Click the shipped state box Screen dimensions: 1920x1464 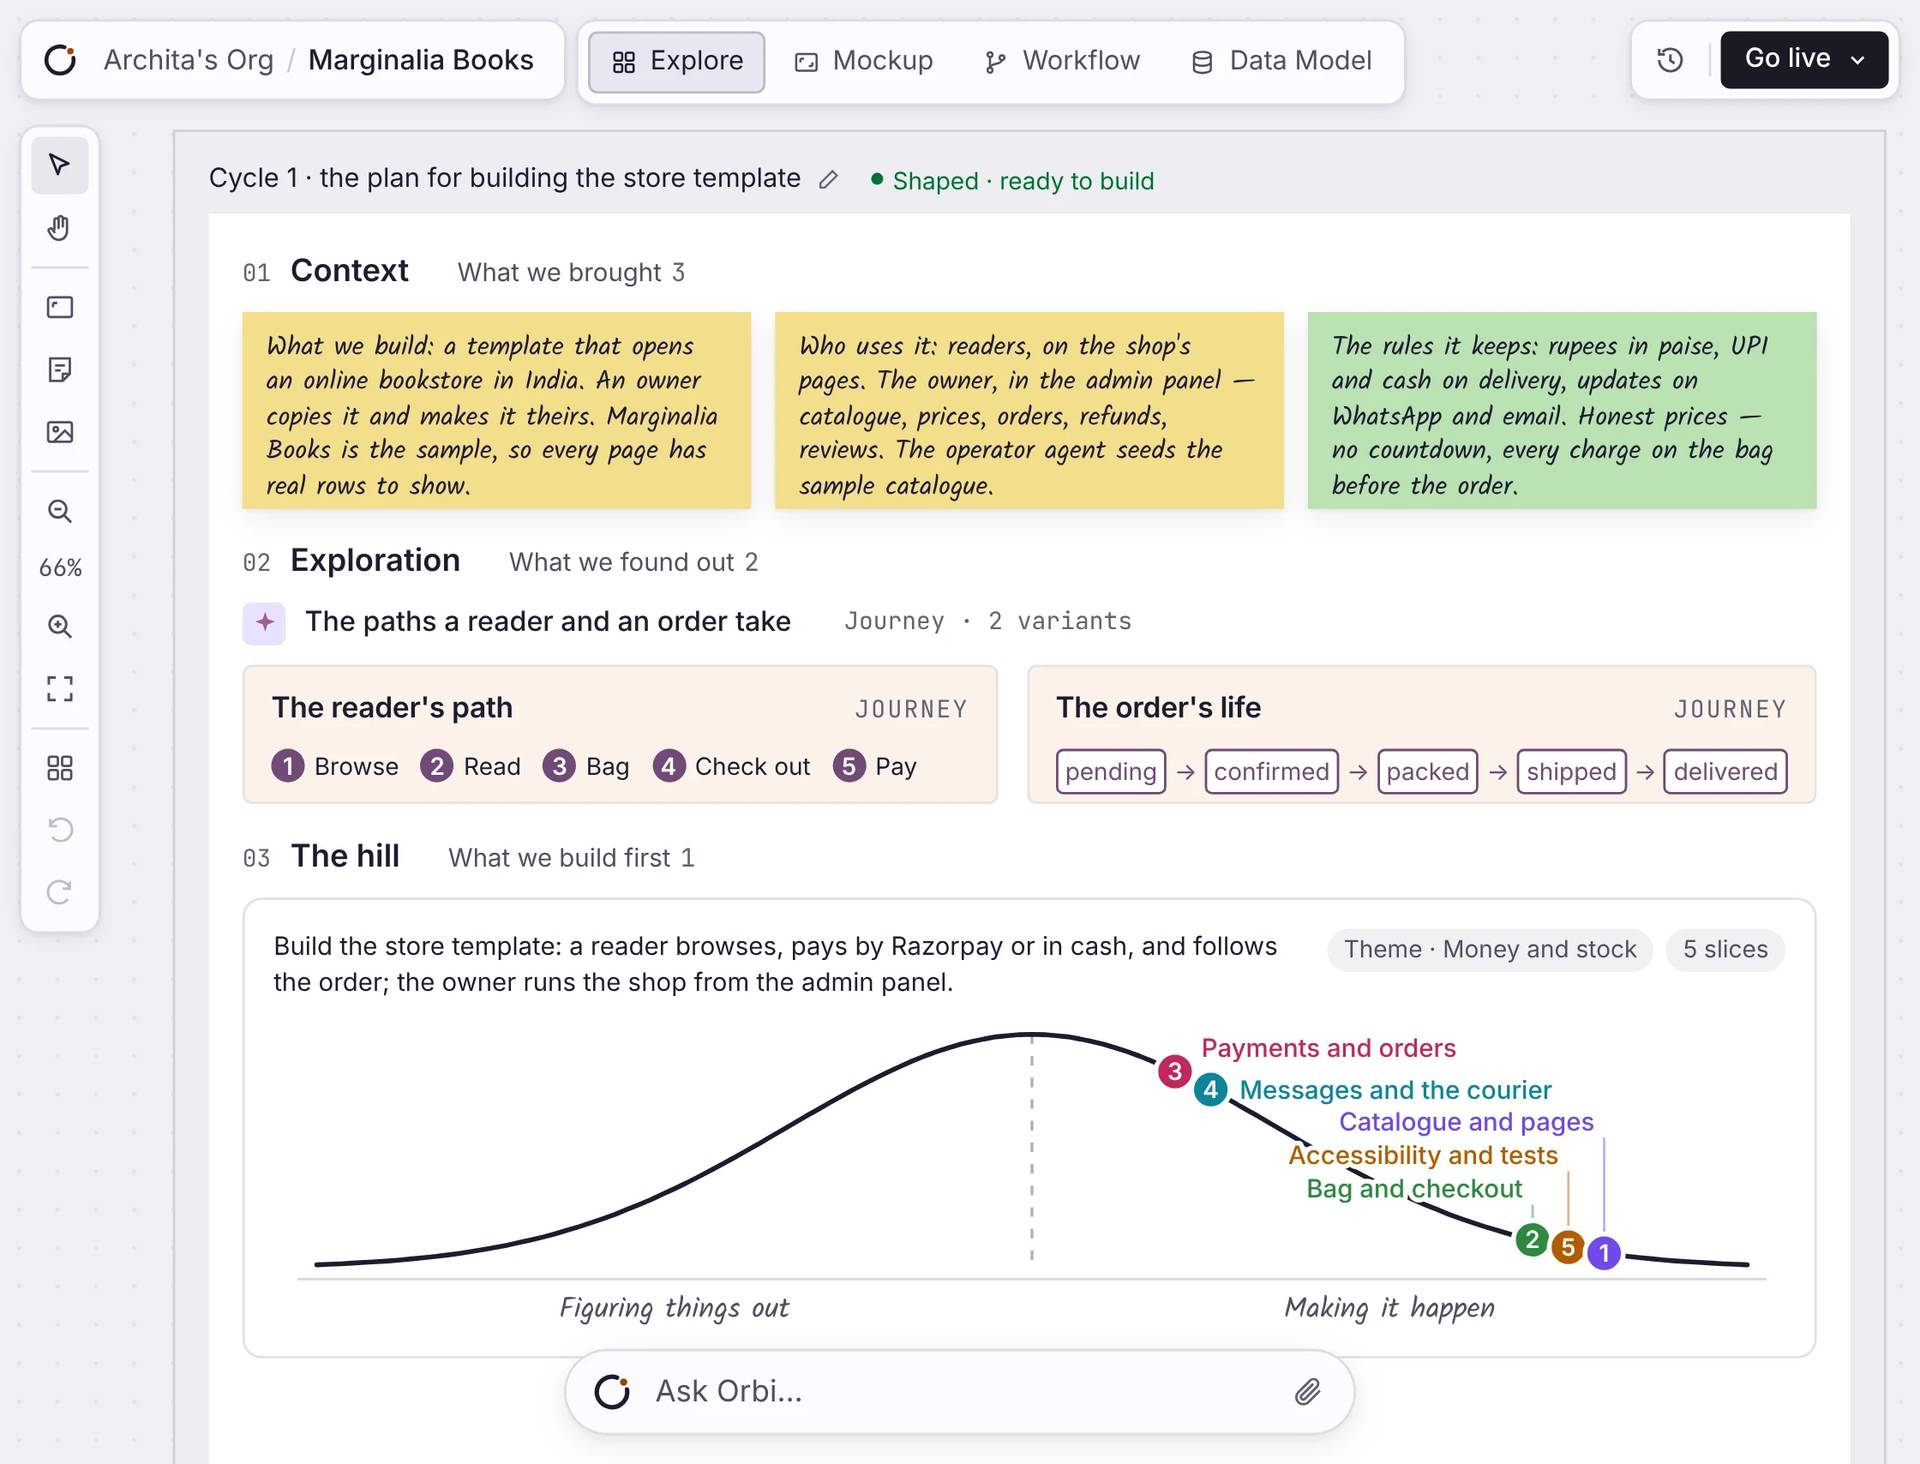(1571, 771)
